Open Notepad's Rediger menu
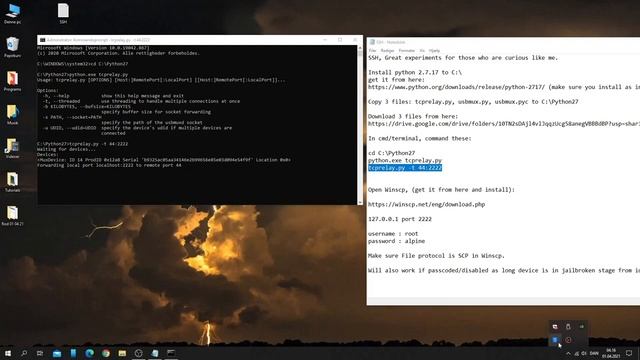The width and height of the screenshot is (640, 360). point(387,51)
